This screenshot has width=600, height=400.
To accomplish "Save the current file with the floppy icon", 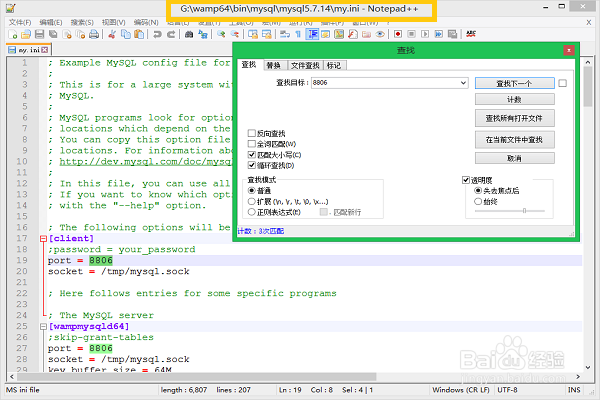I will pyautogui.click(x=39, y=34).
